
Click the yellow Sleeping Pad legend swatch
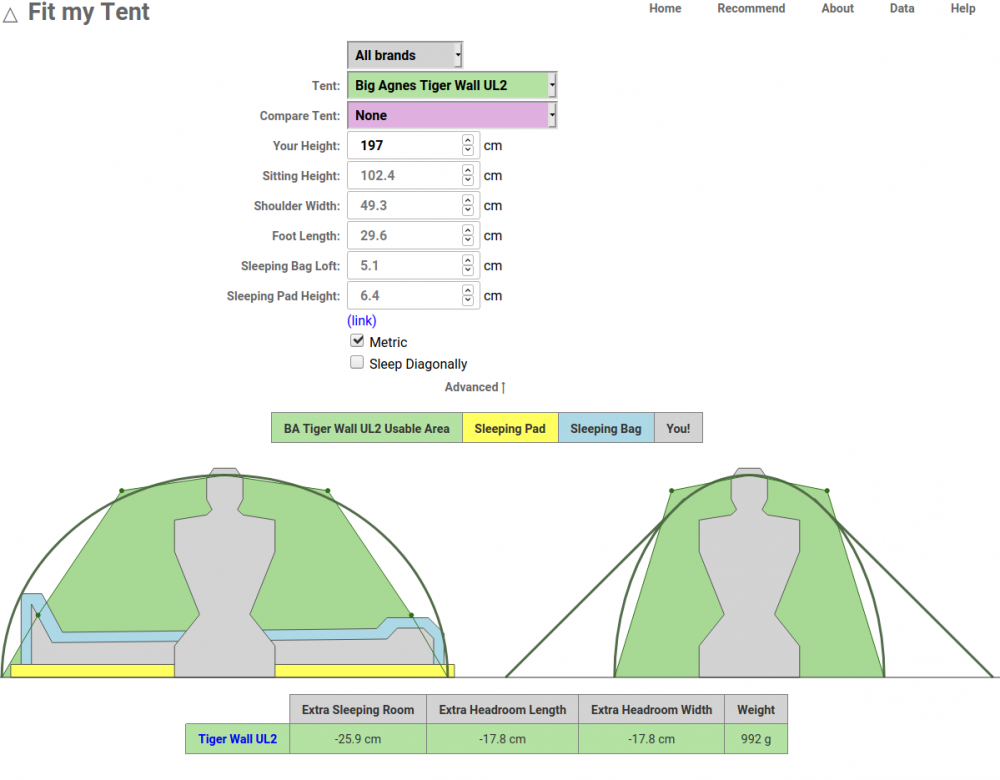tap(510, 428)
